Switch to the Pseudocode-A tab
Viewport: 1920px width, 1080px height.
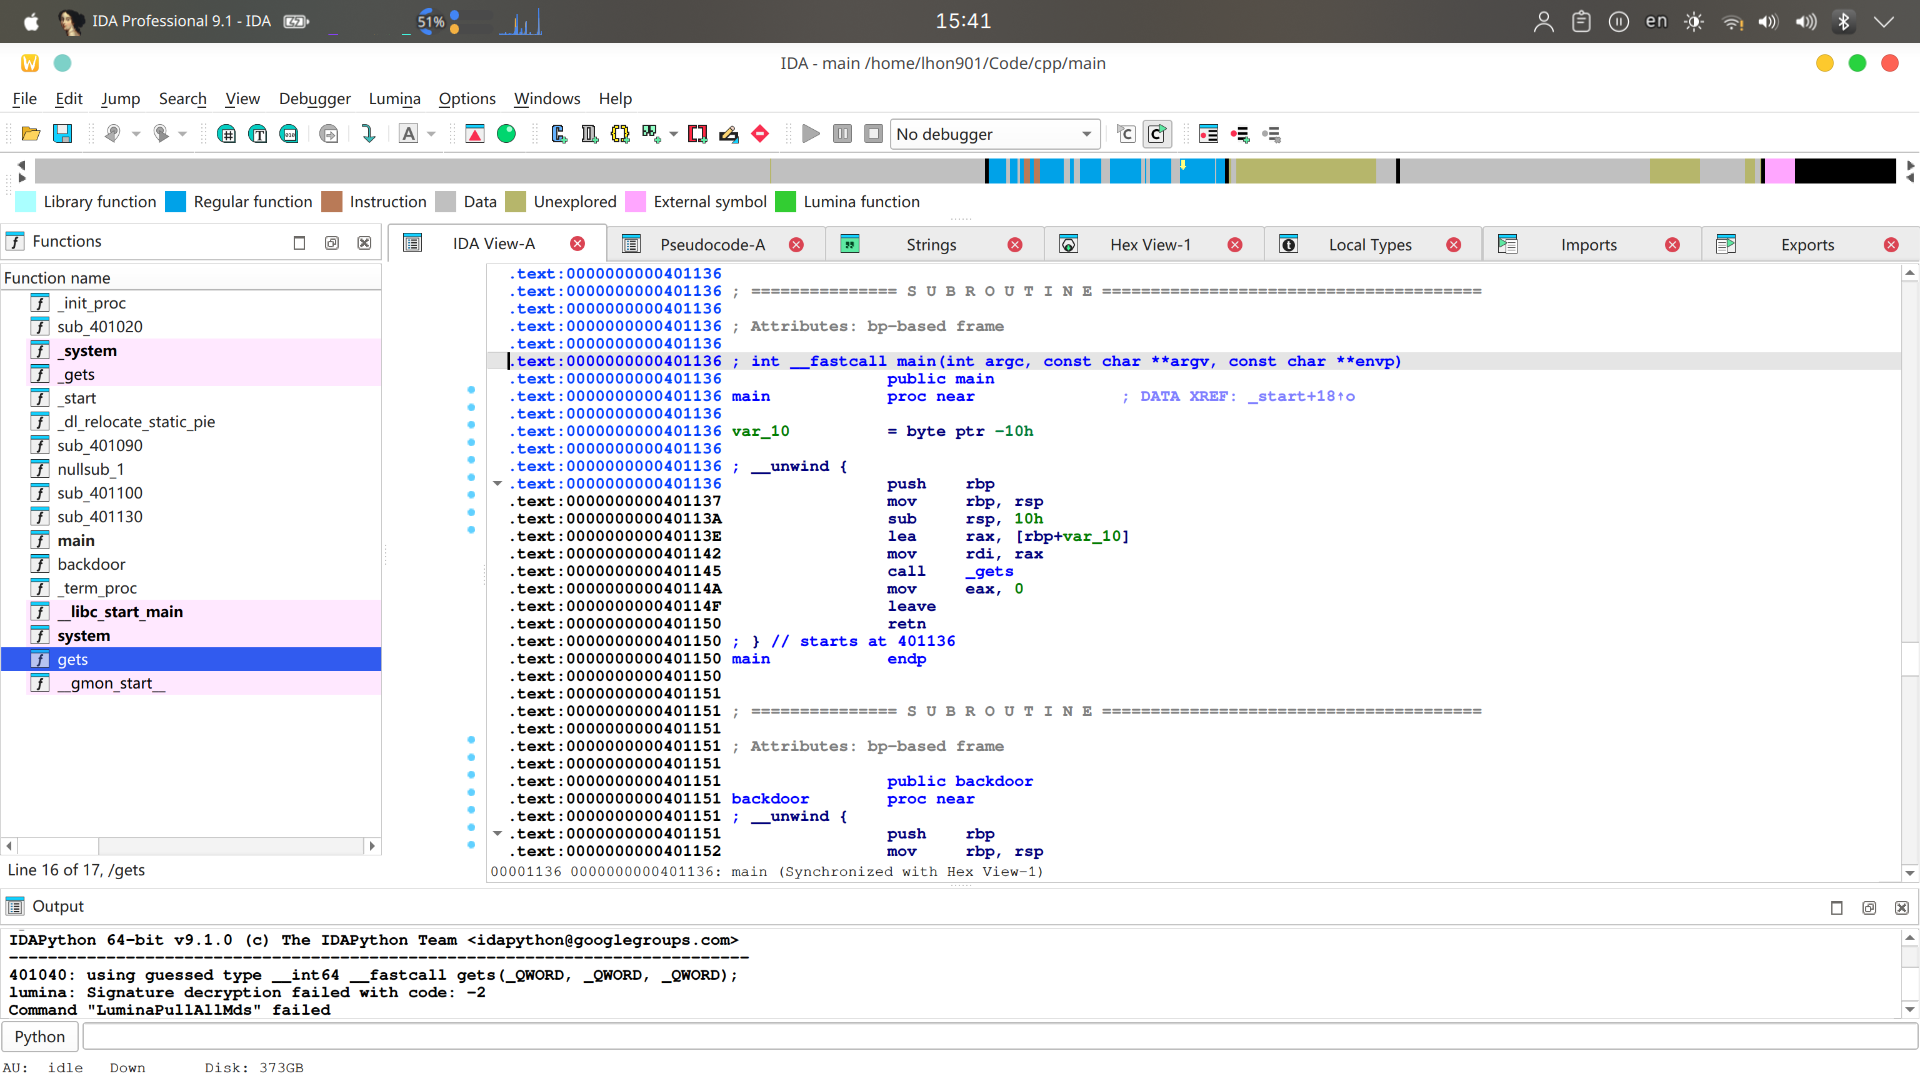(712, 245)
